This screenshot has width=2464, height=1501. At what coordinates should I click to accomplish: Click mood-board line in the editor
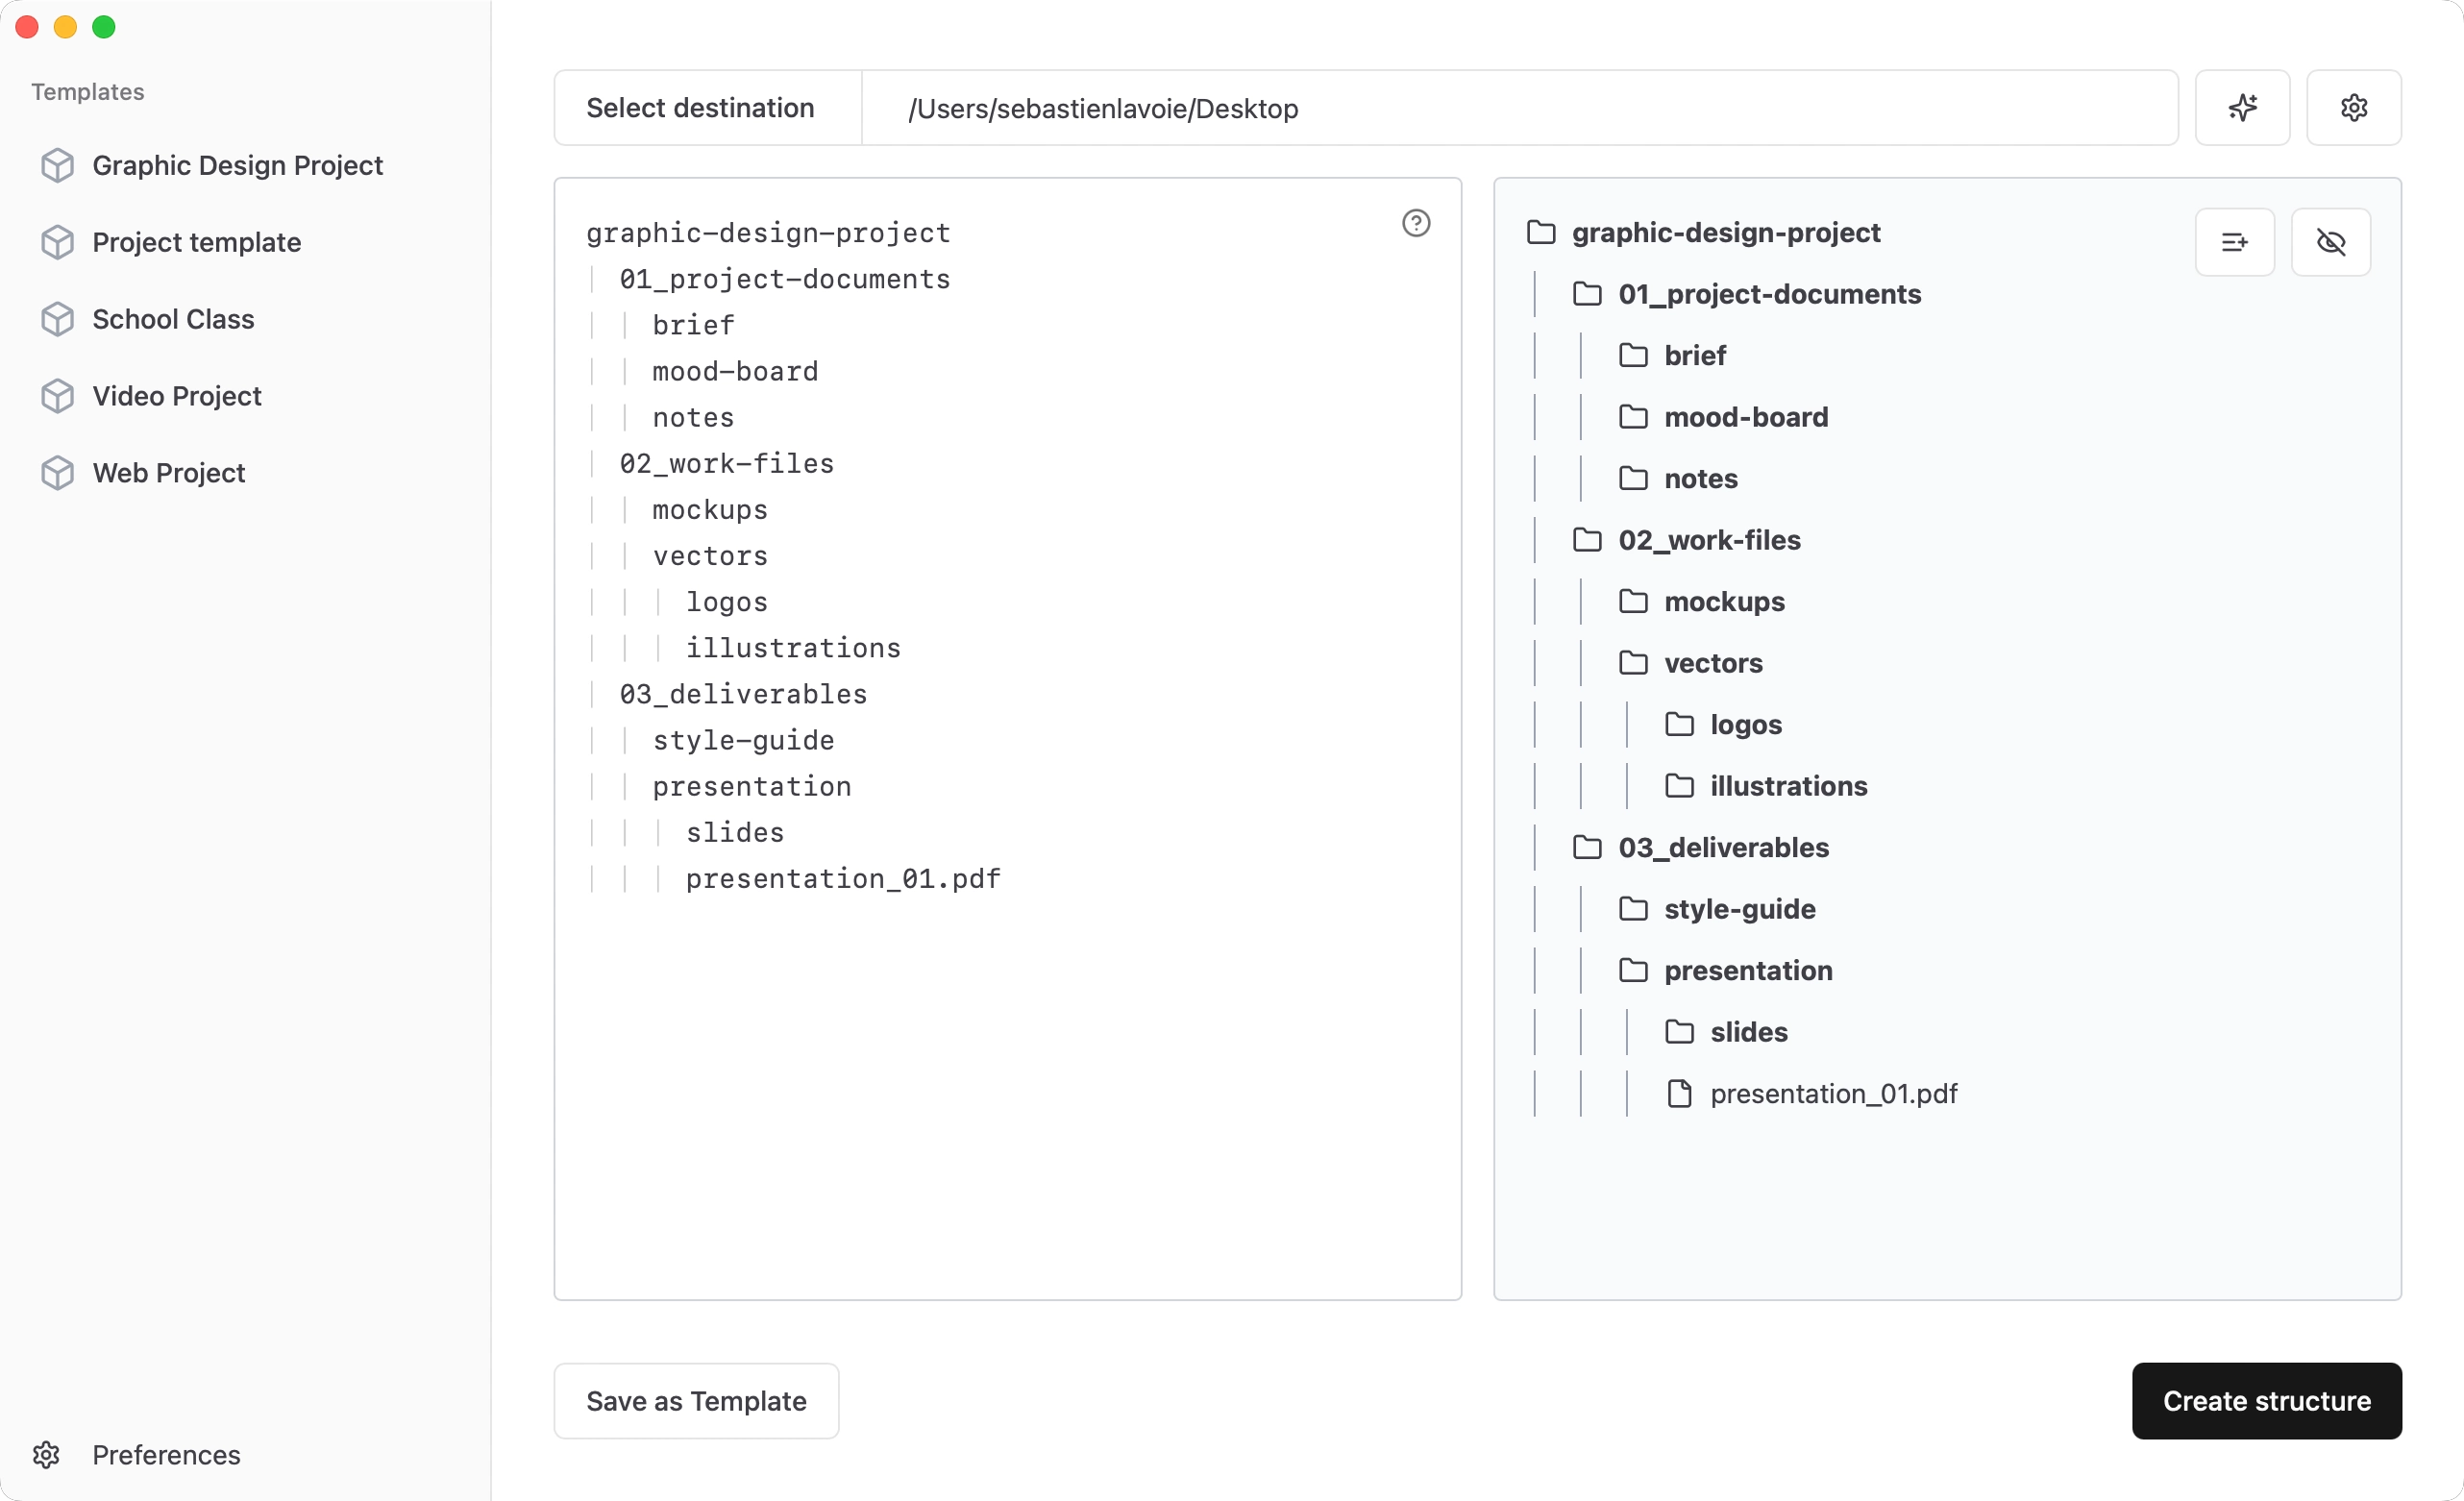(734, 371)
